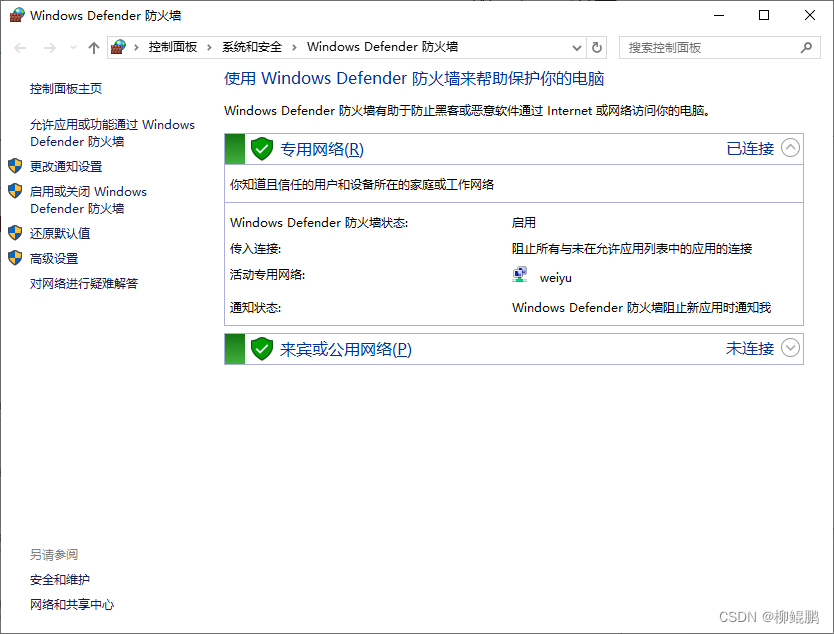
Task: Select 系统和安全 in the breadcrumb path
Action: tap(252, 47)
